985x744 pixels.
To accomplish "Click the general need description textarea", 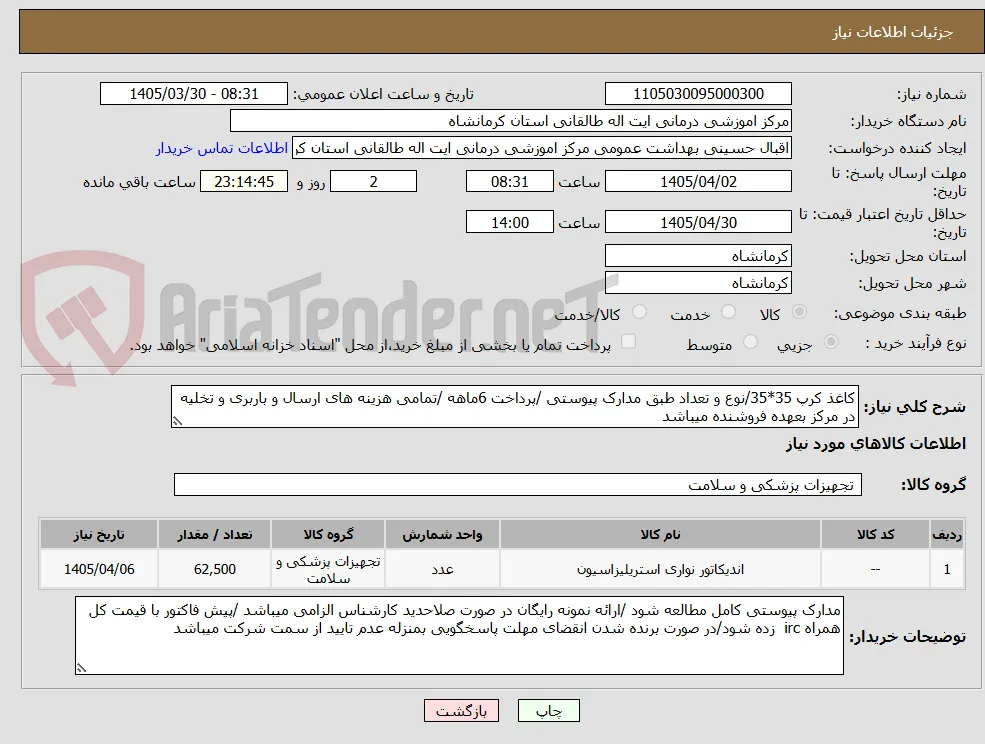I will (x=514, y=407).
